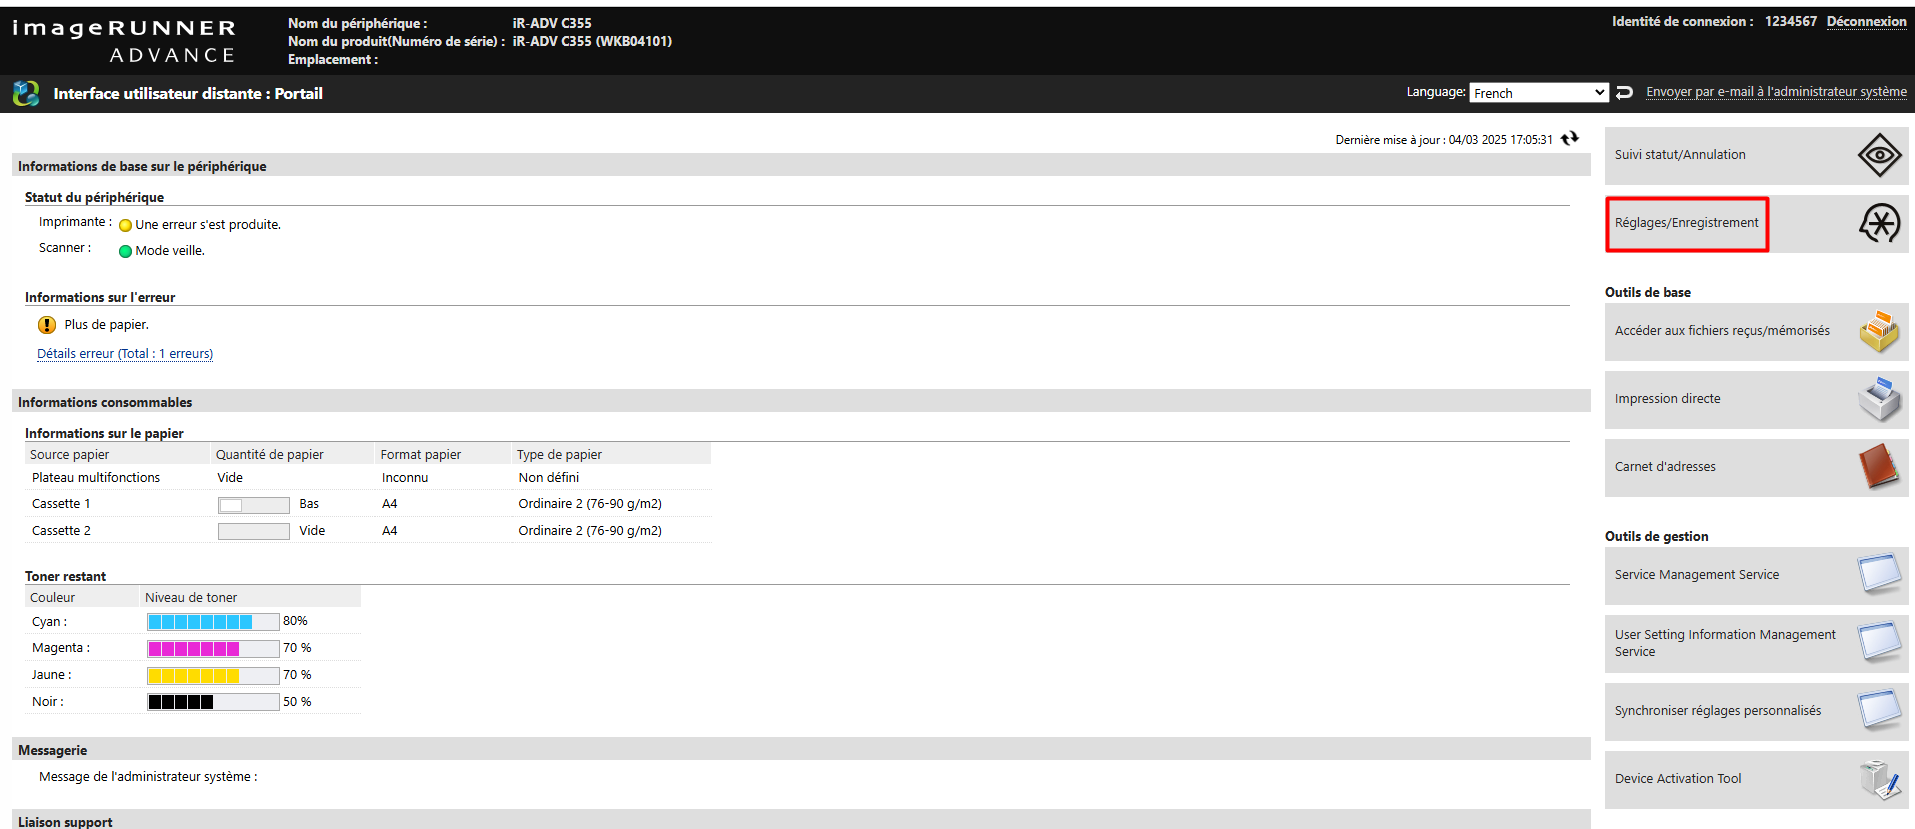This screenshot has width=1915, height=829.
Task: Click the User Setting Information Management icon
Action: tap(1879, 642)
